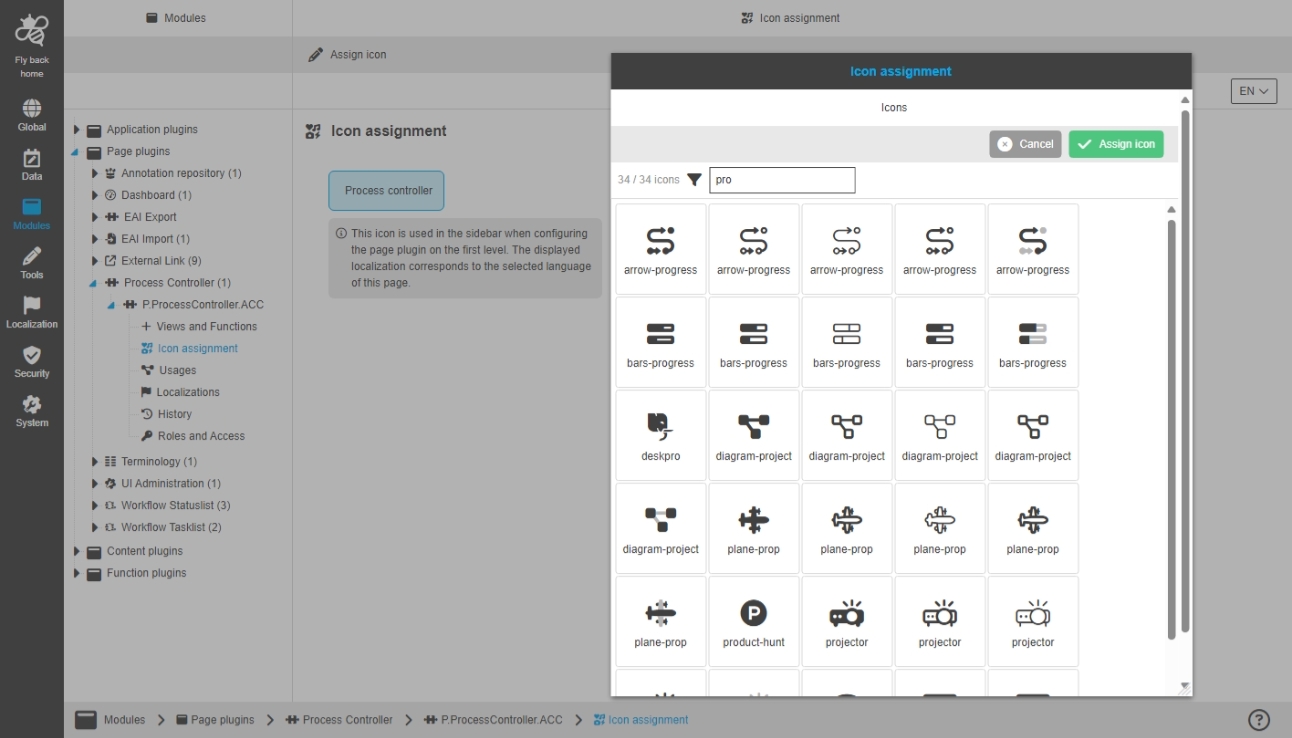Open Views and Functions tree entry
This screenshot has height=738, width=1292.
[x=199, y=327]
